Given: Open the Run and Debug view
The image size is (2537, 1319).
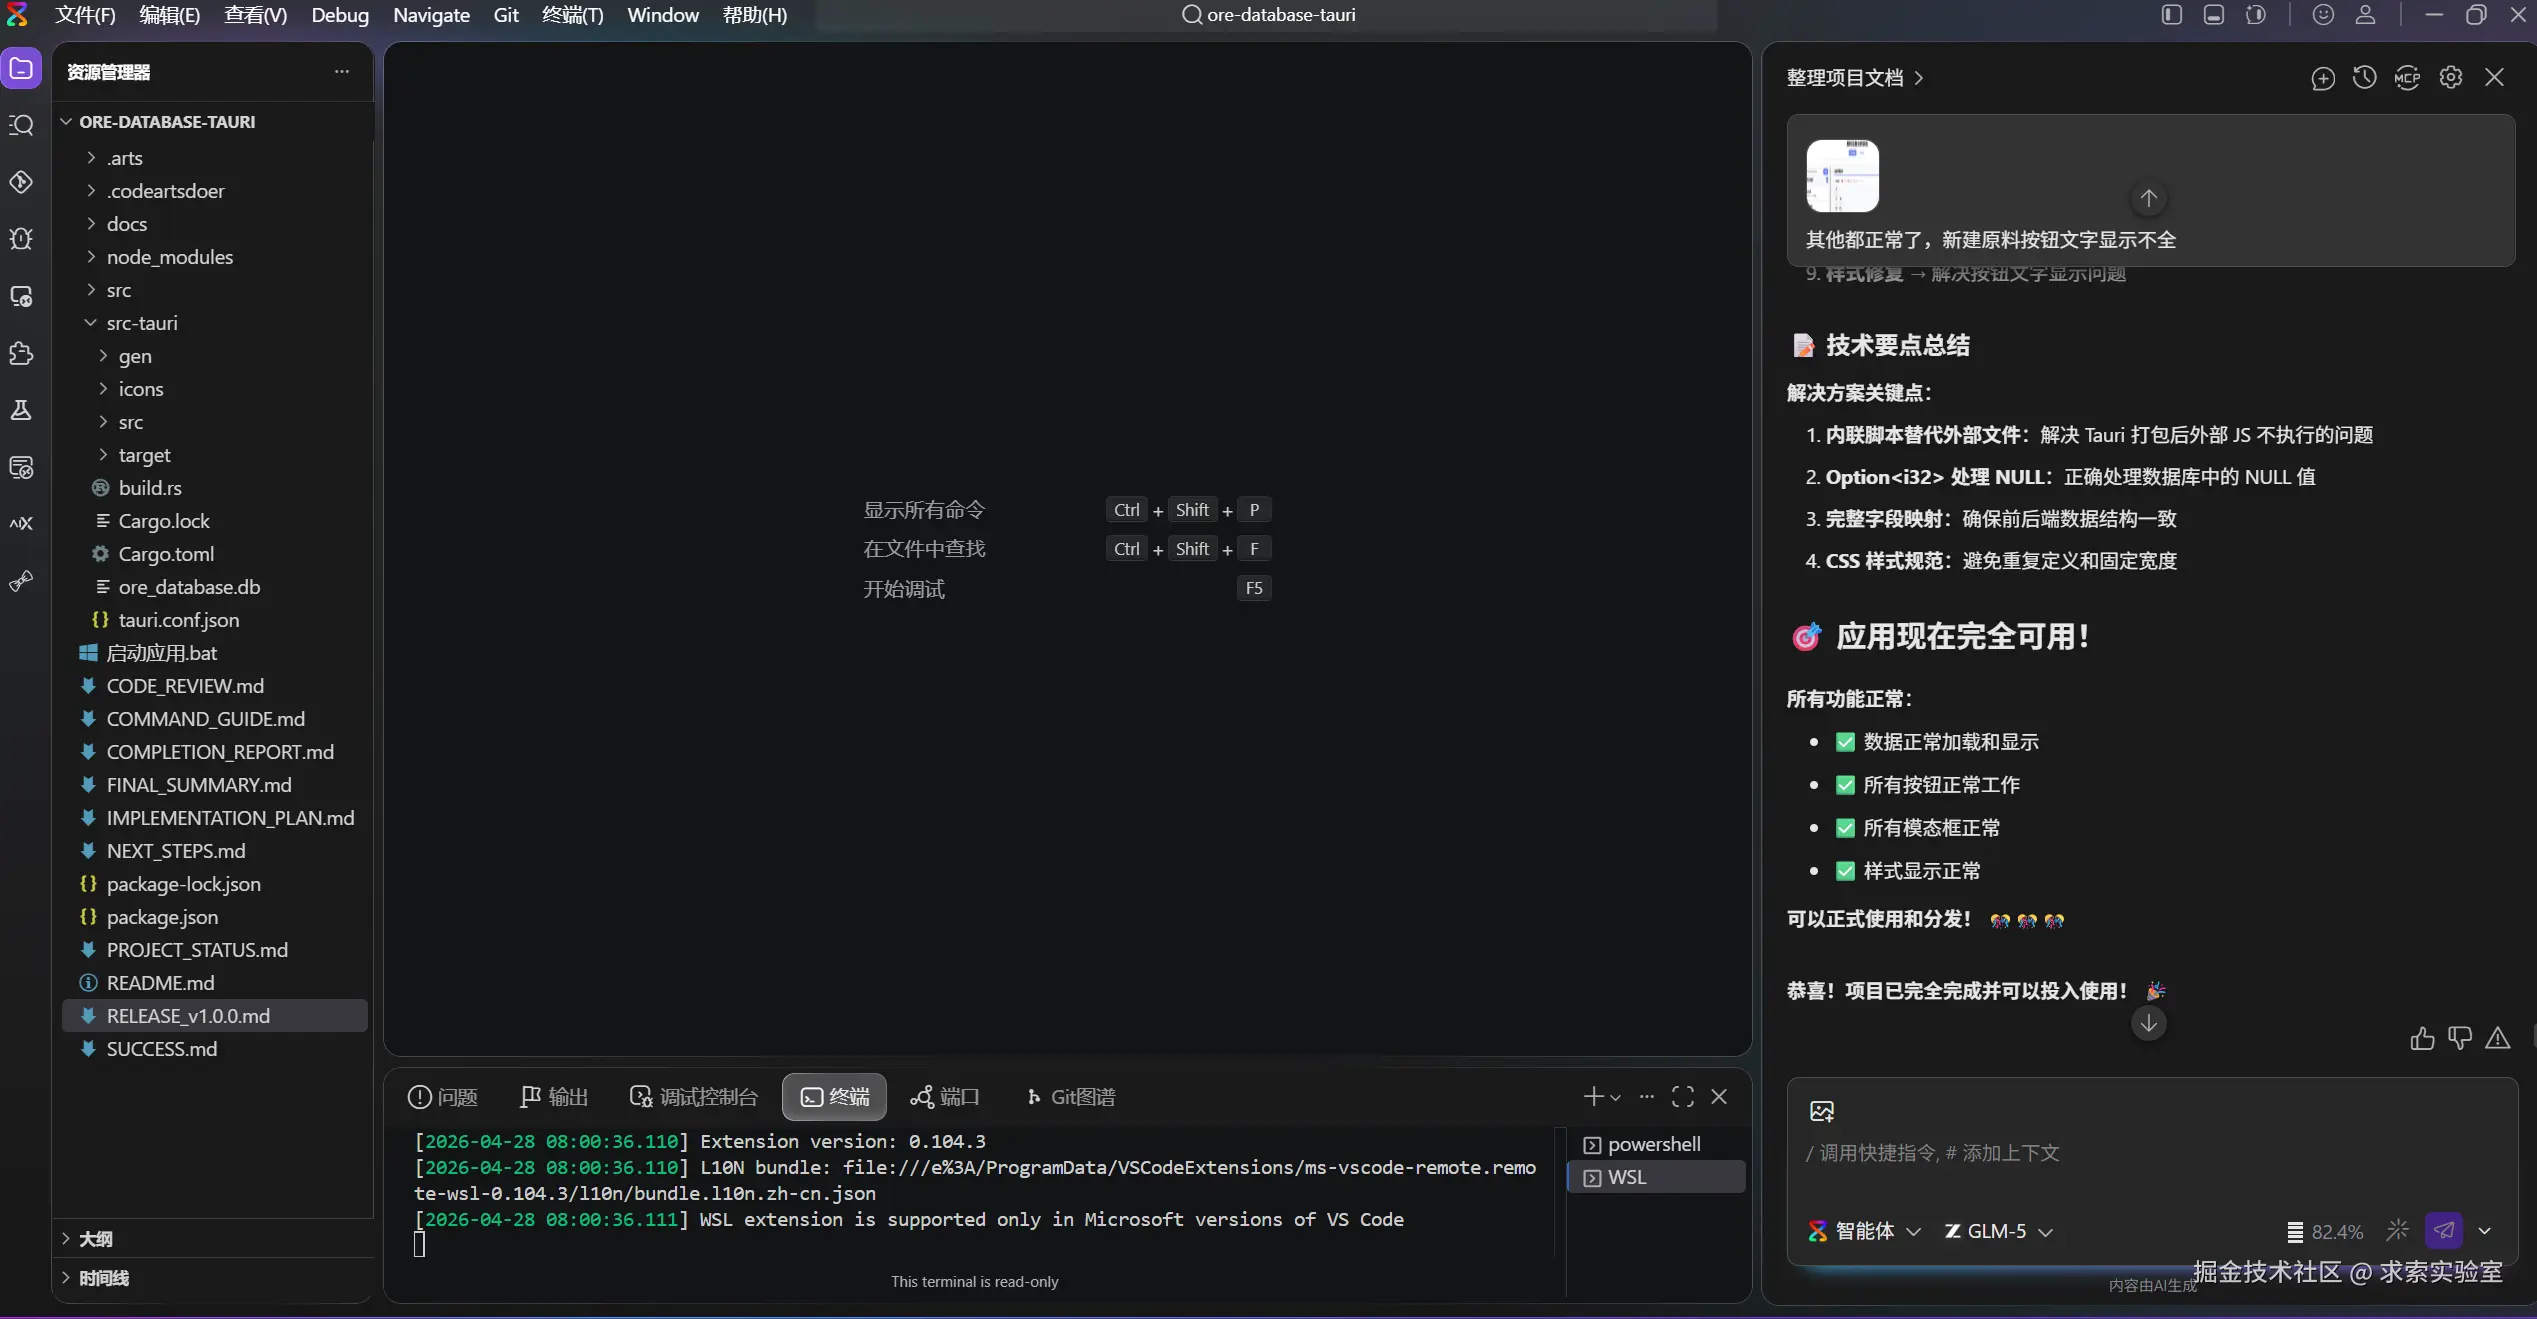Looking at the screenshot, I should point(21,239).
